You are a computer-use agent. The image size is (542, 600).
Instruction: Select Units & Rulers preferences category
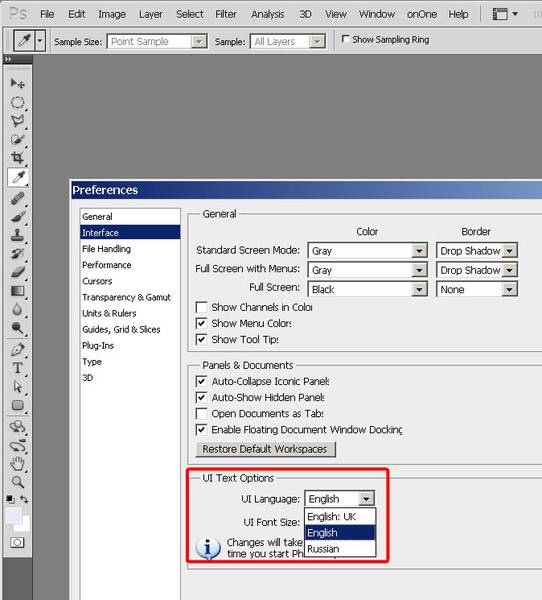pyautogui.click(x=130, y=313)
